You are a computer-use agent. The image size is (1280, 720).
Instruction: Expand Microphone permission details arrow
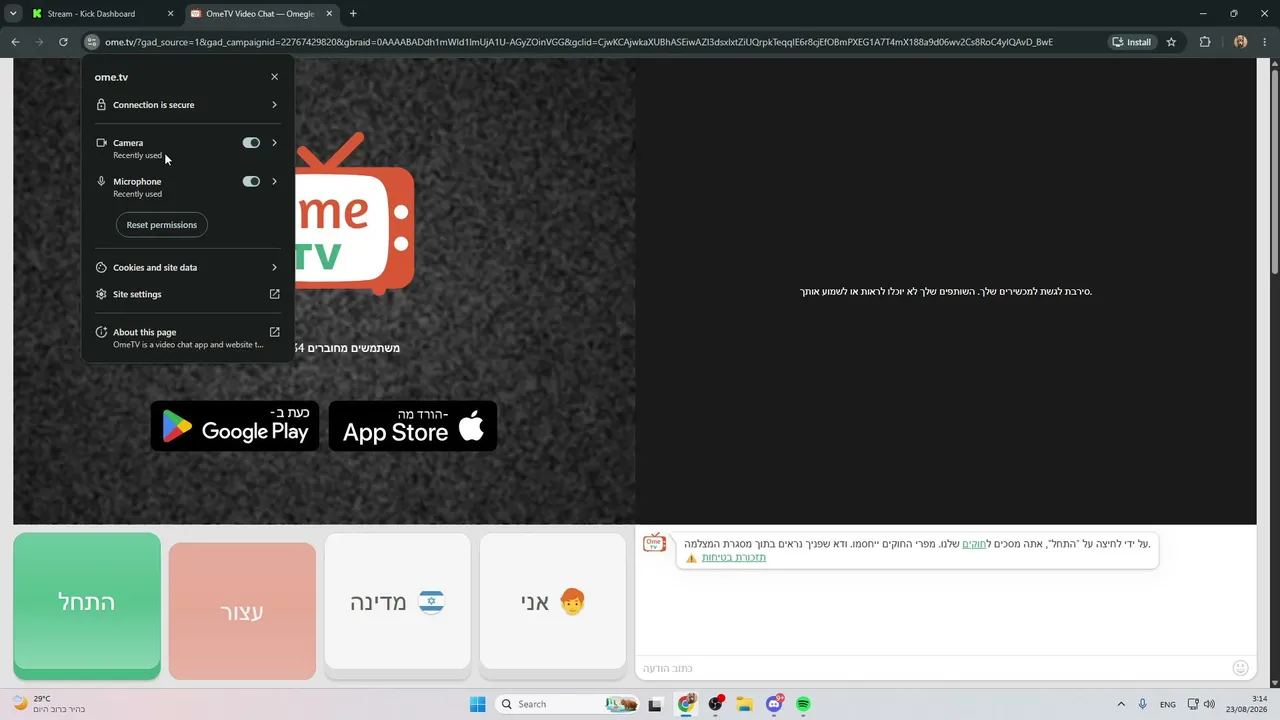274,182
